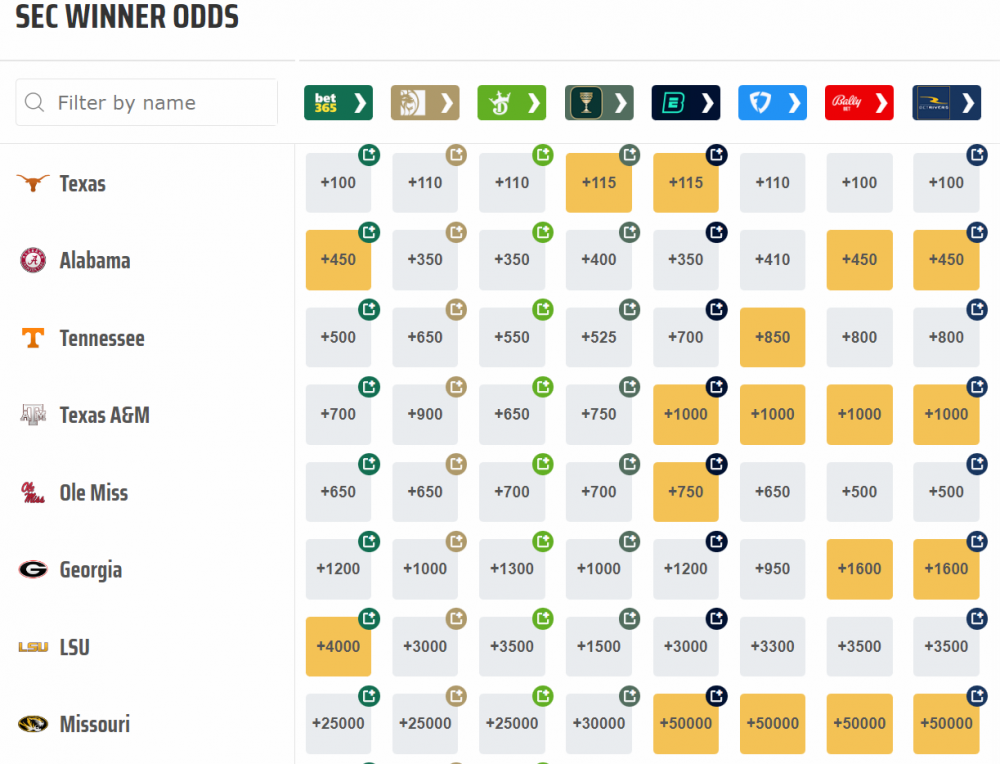Click the Alabama Crimson Tide logo

tap(33, 260)
